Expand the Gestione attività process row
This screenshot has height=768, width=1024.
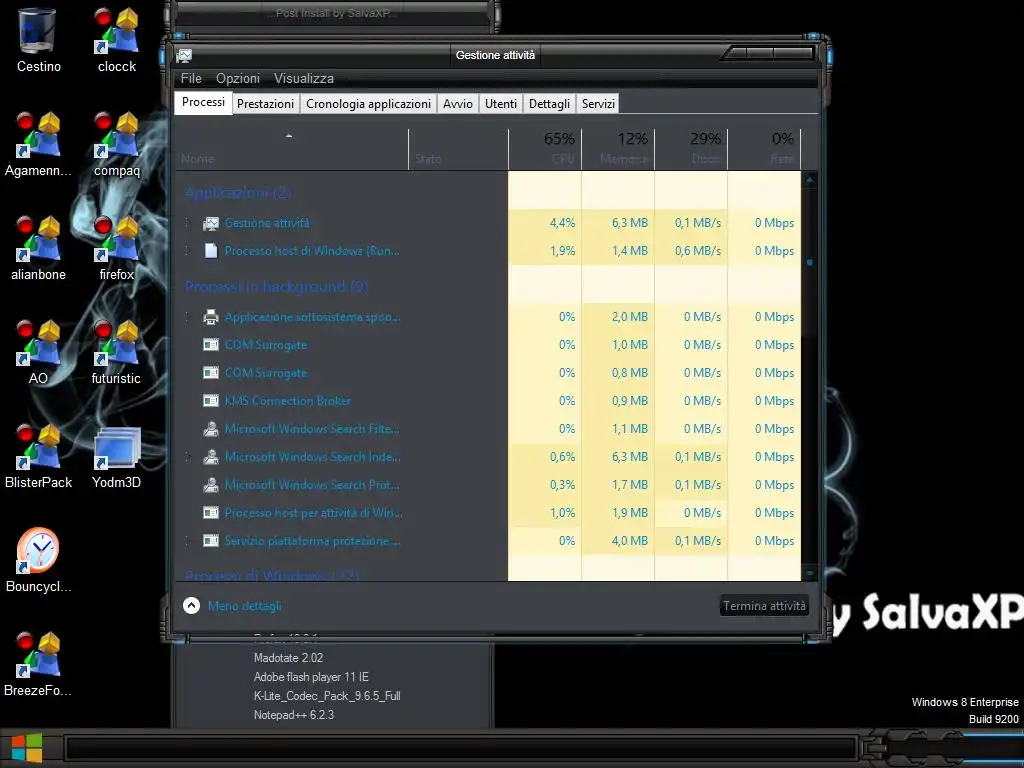pyautogui.click(x=188, y=223)
